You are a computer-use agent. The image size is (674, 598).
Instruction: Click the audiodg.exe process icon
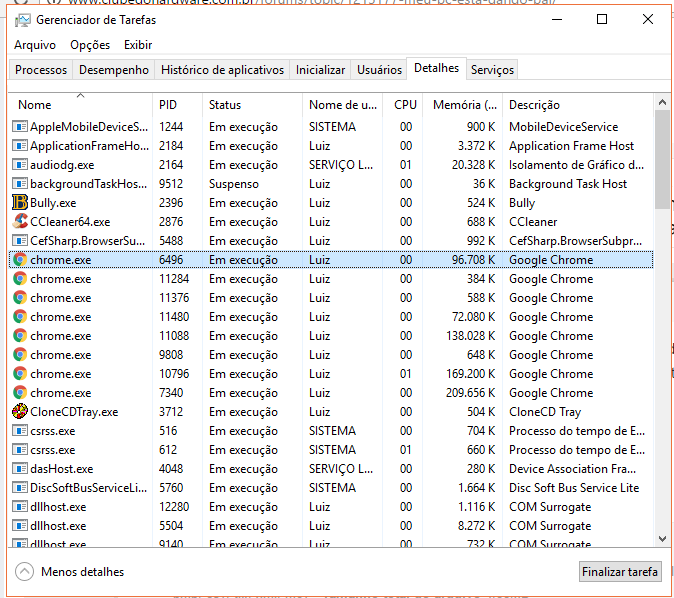20,165
